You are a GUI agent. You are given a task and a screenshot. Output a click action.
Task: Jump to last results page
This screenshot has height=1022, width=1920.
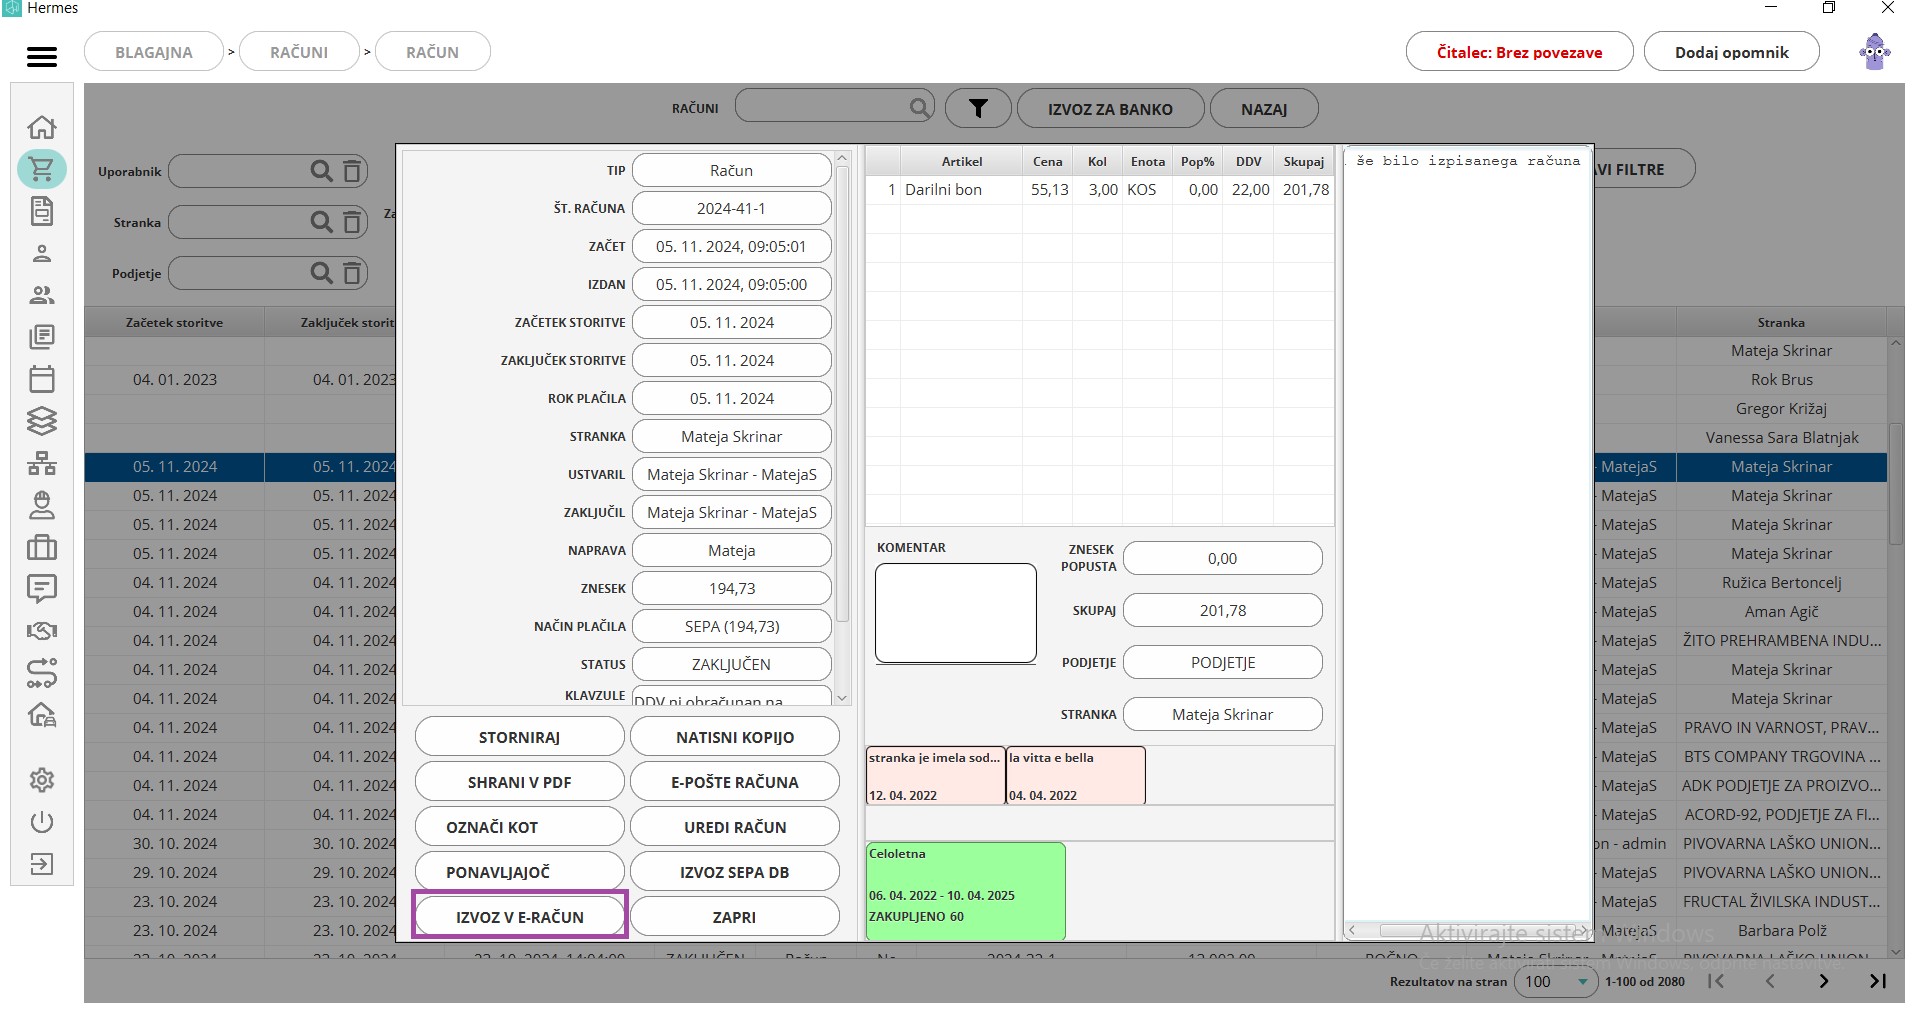(x=1878, y=981)
